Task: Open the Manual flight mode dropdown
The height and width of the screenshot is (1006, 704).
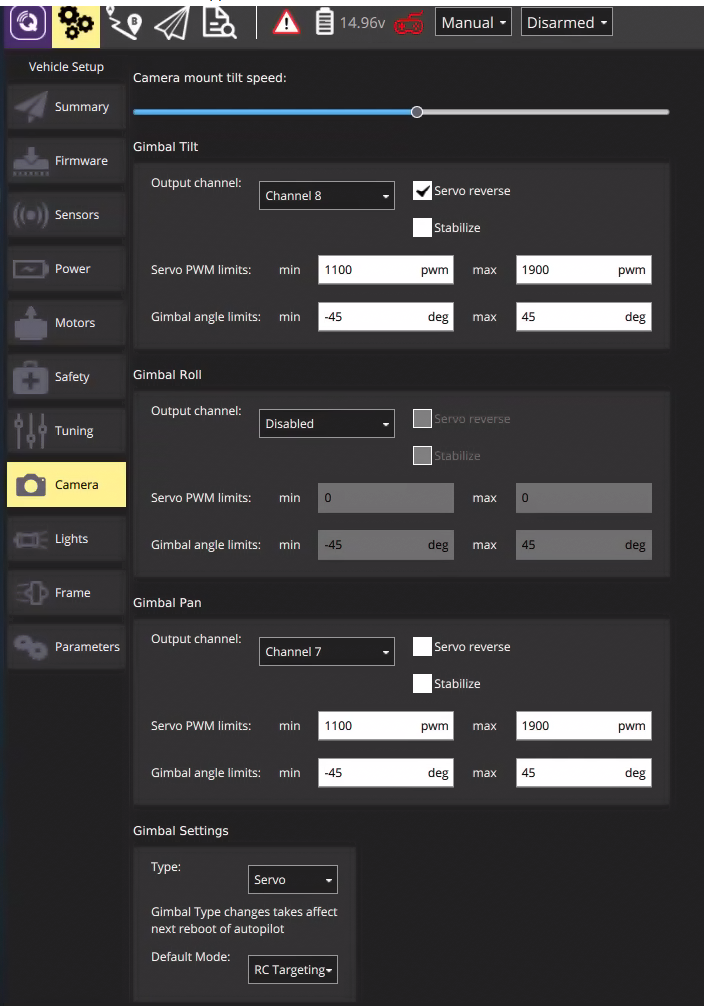Action: click(473, 22)
